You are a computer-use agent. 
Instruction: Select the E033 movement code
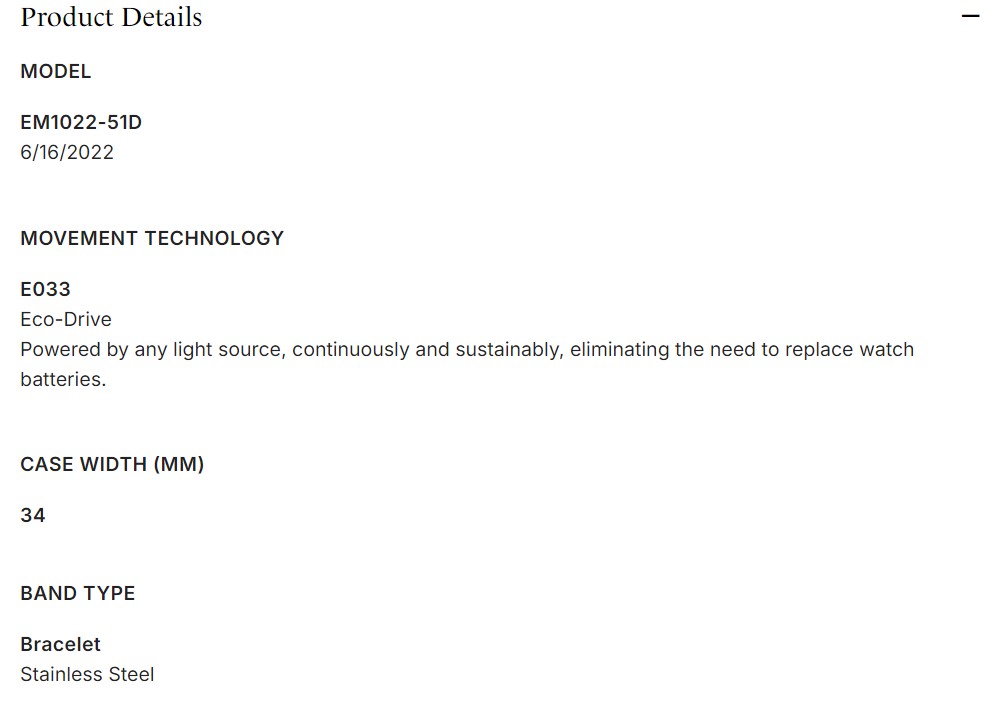click(x=45, y=289)
